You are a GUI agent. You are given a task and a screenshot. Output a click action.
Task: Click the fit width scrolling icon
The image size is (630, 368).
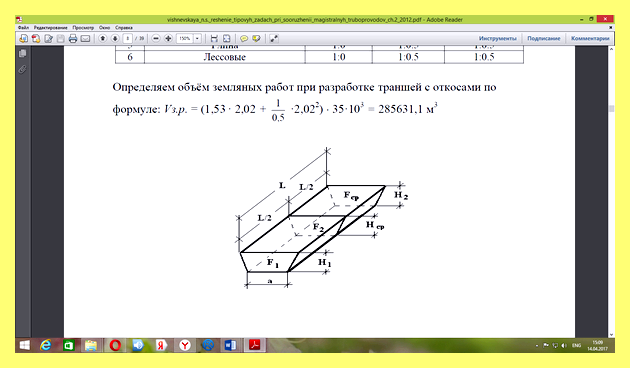pyautogui.click(x=214, y=39)
